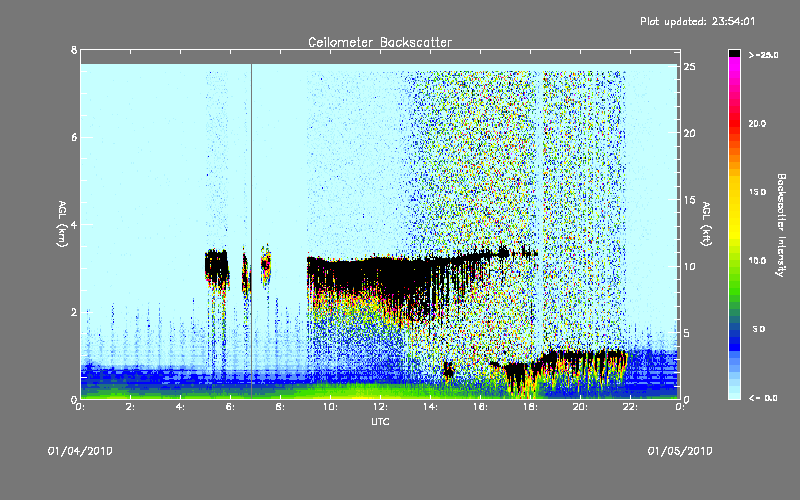Click the '10' kft tick label on right axis
This screenshot has height=500, width=800.
(690, 266)
